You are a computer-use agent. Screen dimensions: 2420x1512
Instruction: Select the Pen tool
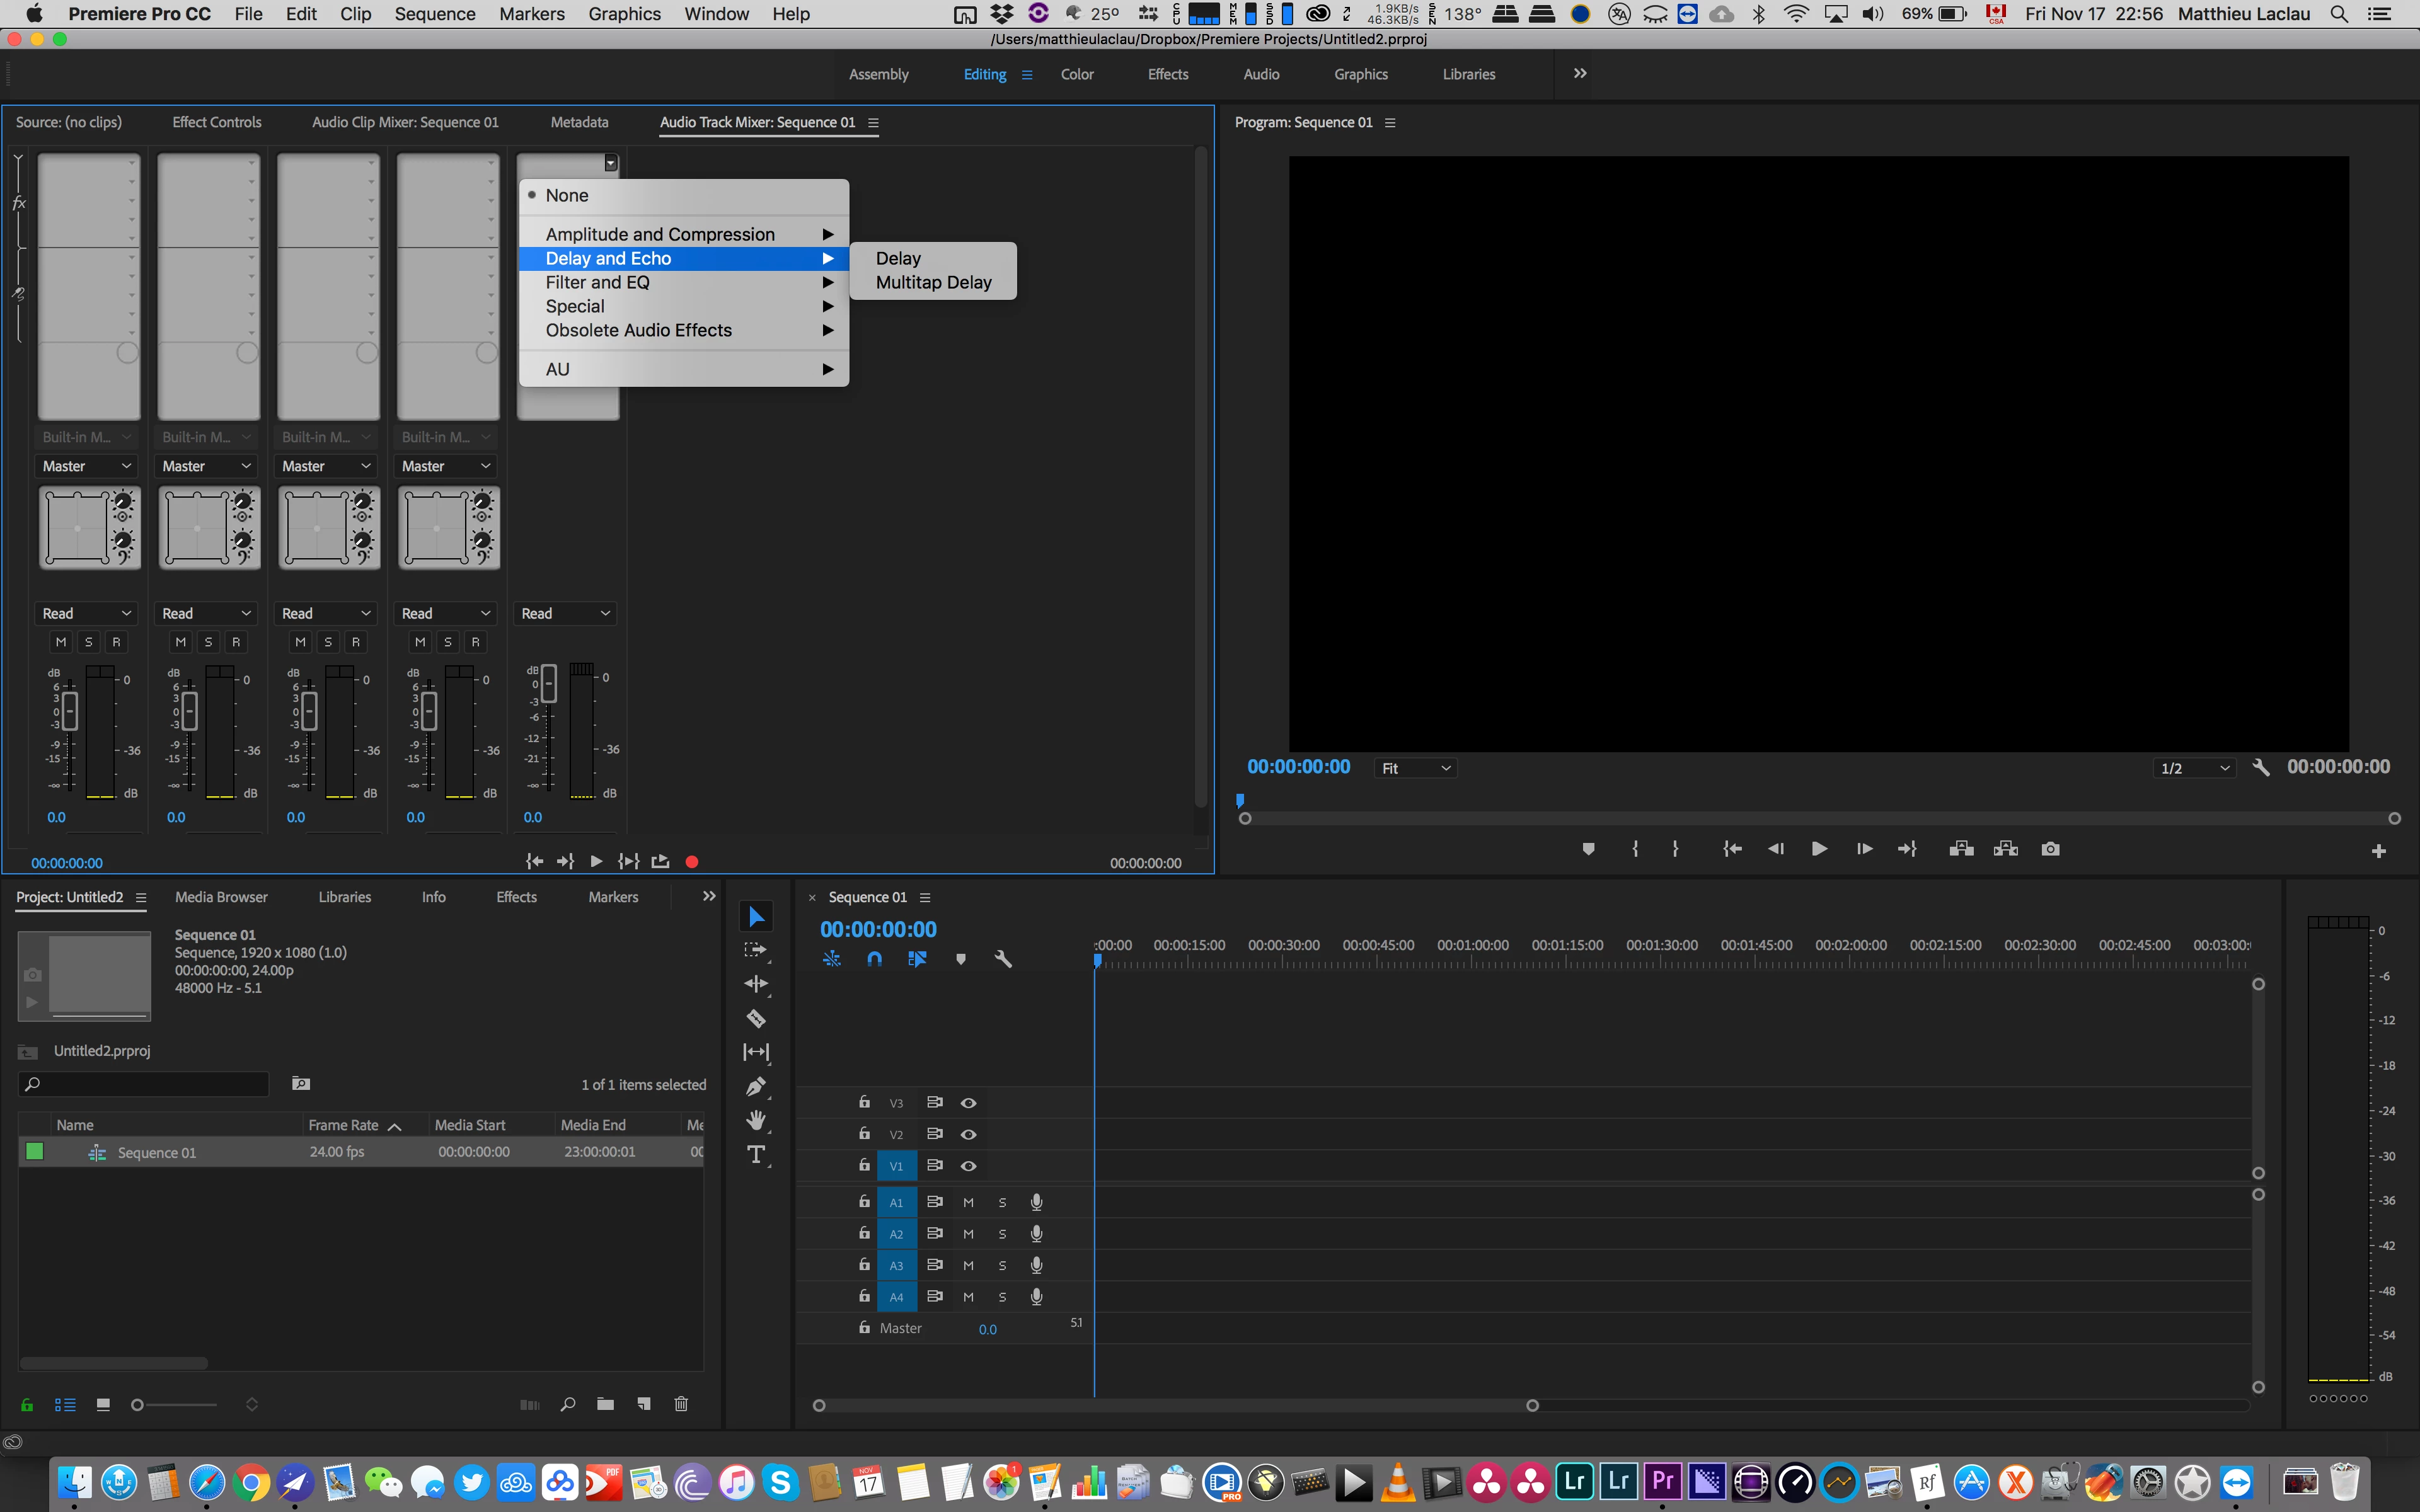(756, 1086)
